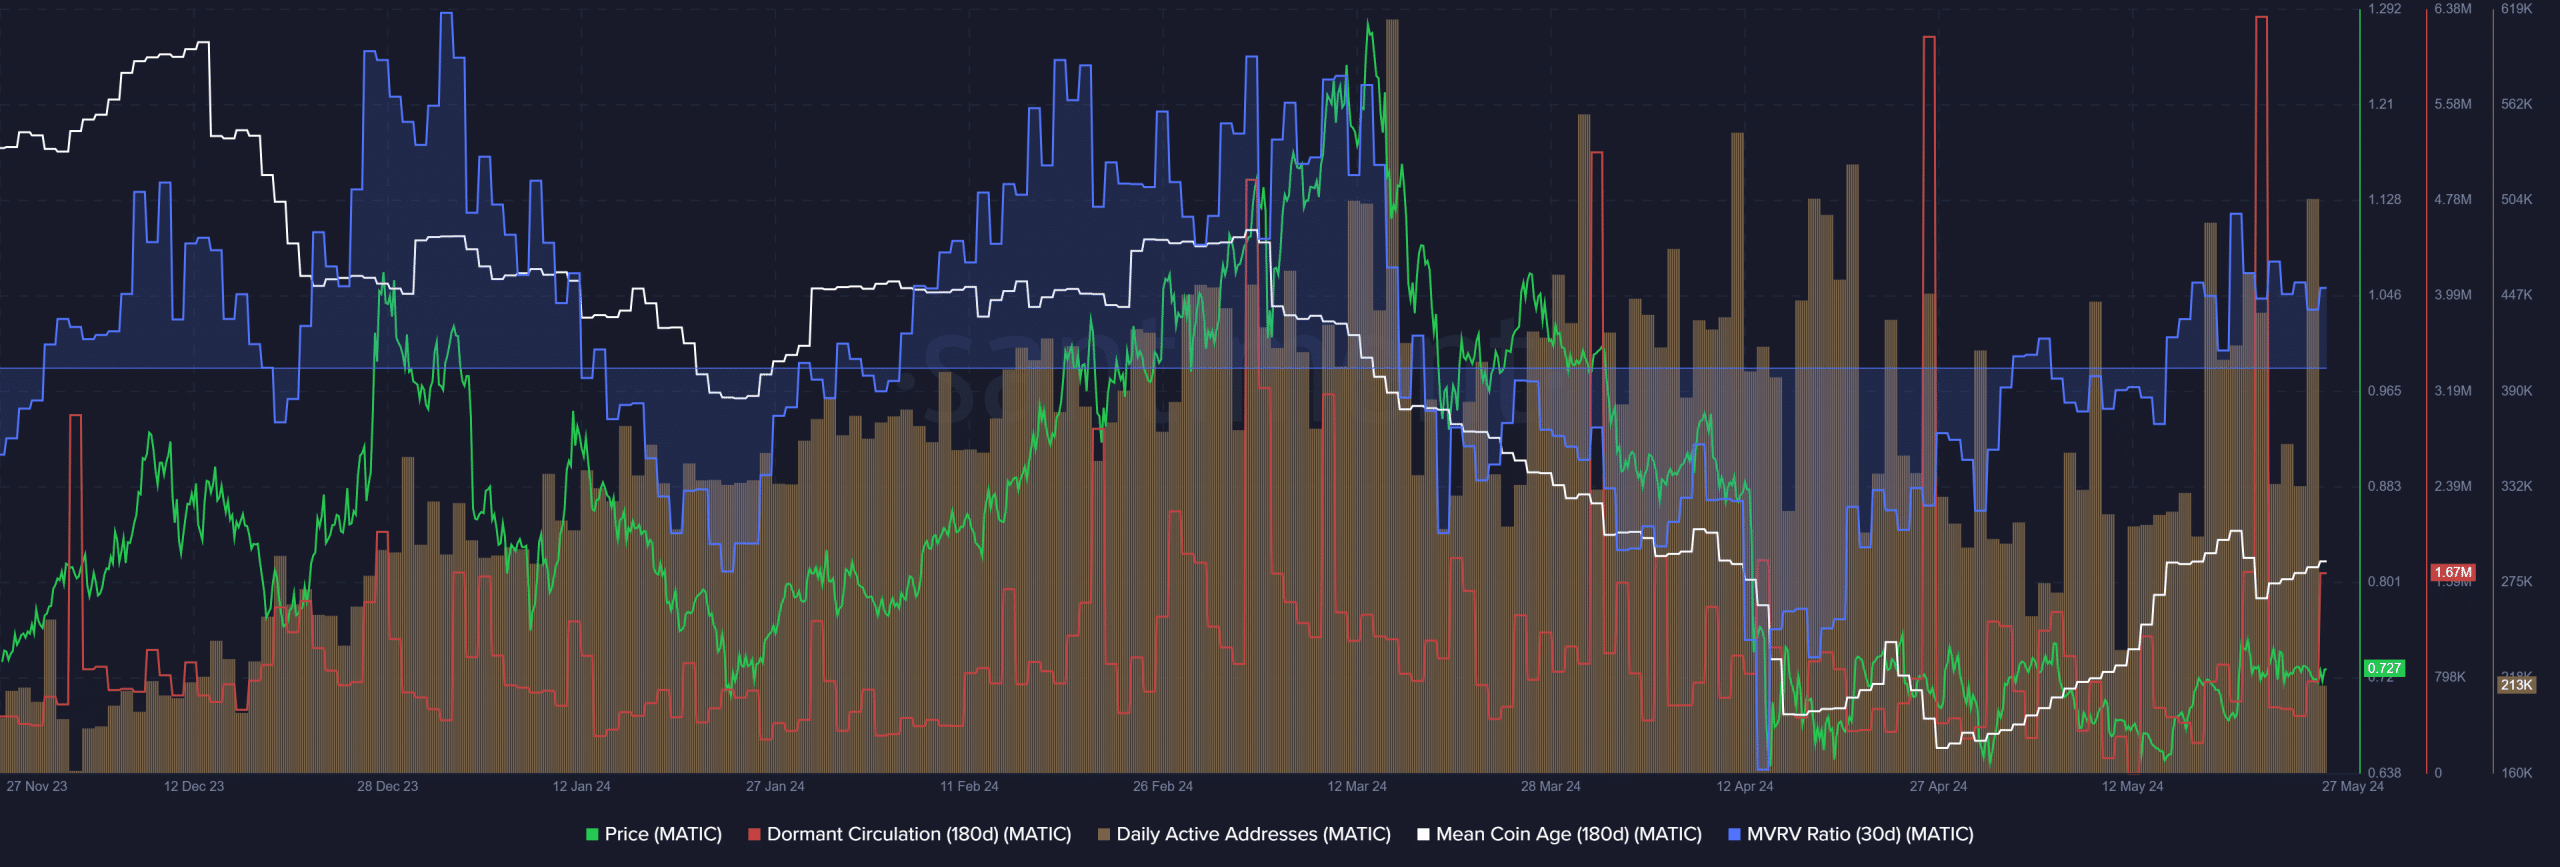Click the brown 213K active addresses tag

coord(2517,685)
